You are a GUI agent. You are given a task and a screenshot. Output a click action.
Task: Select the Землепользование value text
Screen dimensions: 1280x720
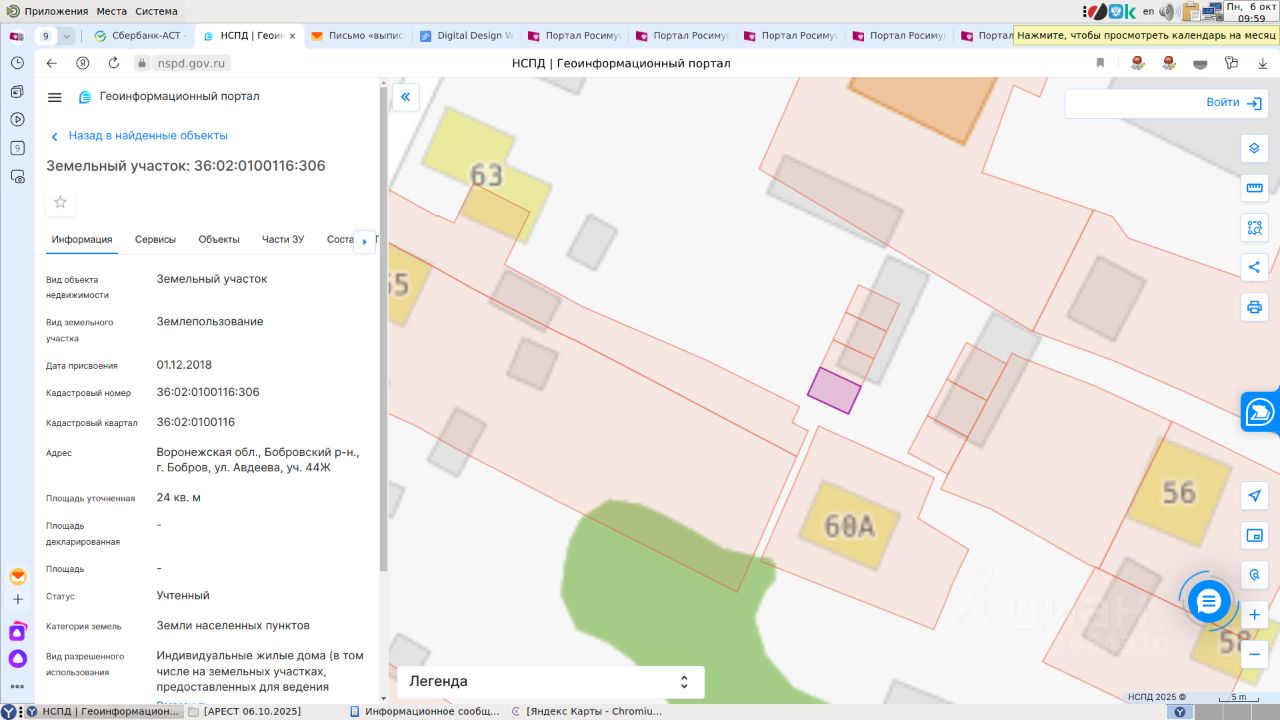coord(210,322)
